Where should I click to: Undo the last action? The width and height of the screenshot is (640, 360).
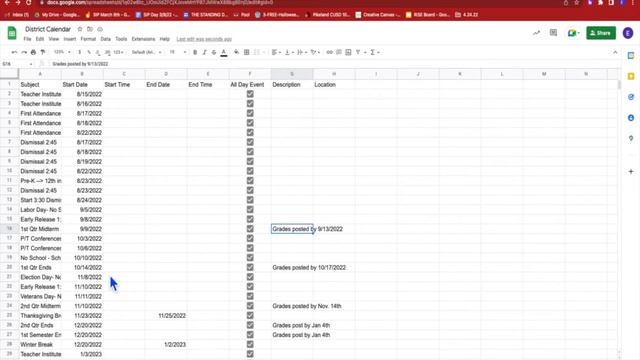pos(14,52)
